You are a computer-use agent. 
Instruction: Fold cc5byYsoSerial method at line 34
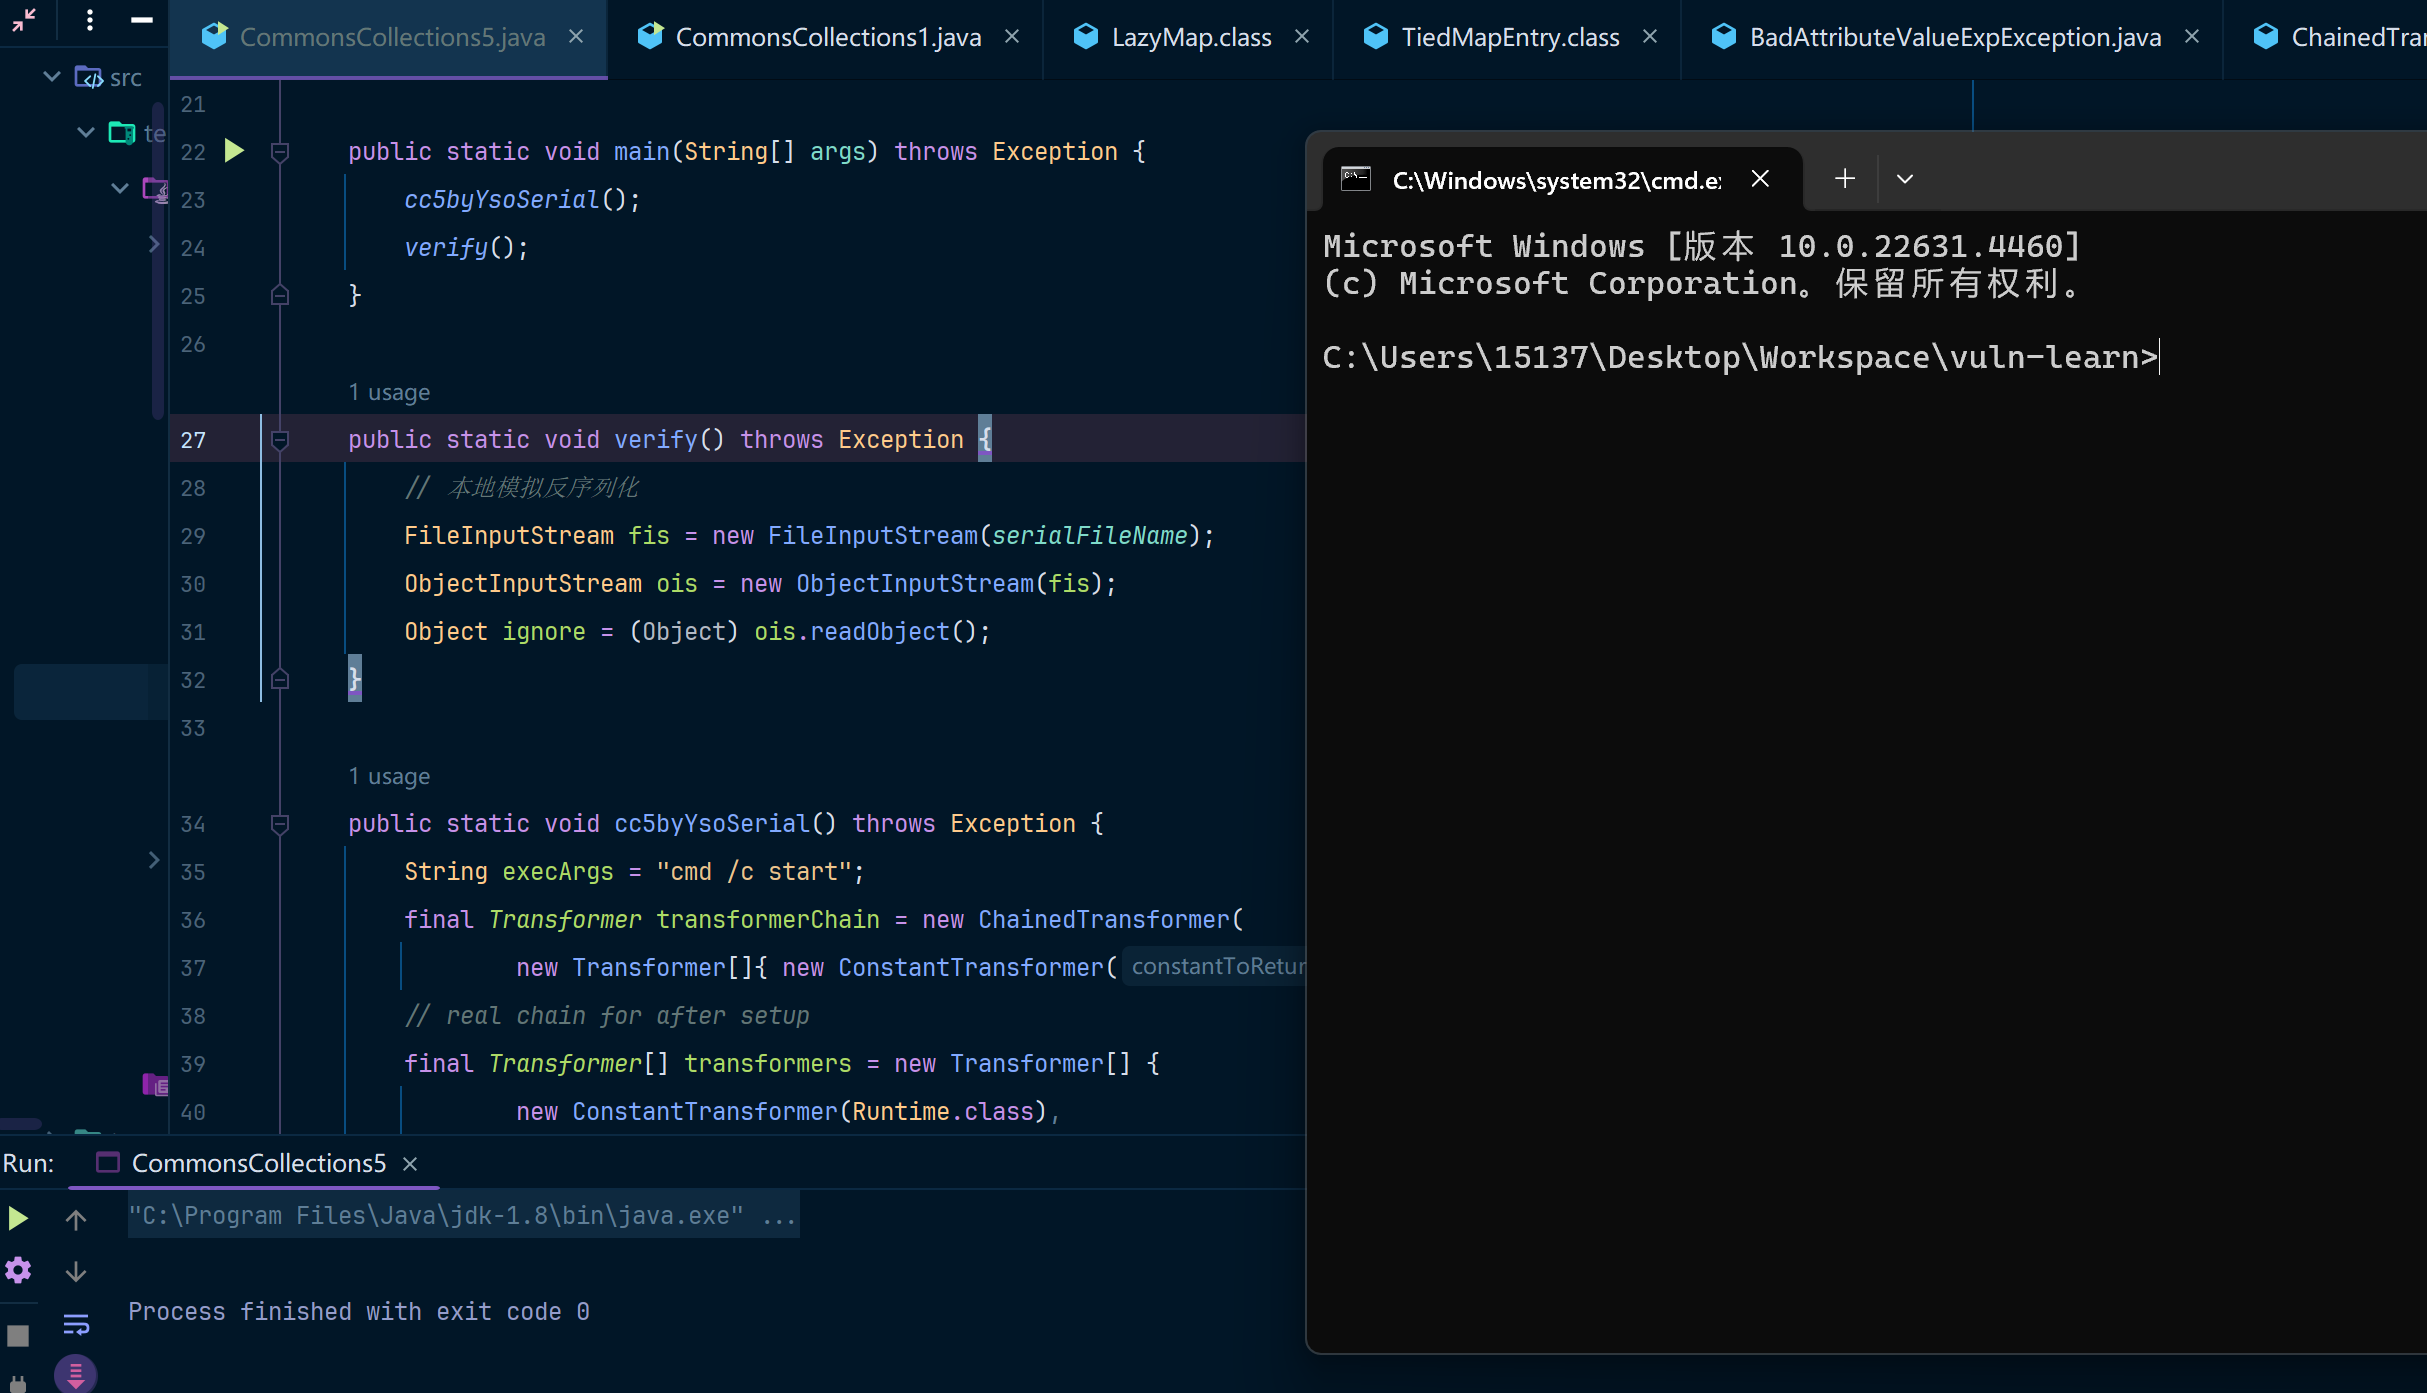[x=280, y=823]
